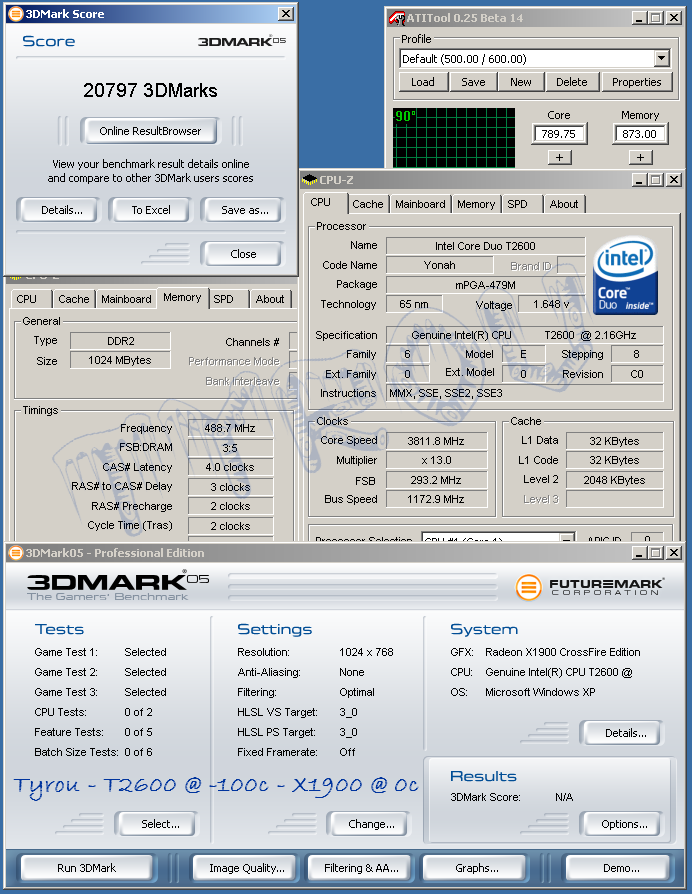Minimize the ATITool window
This screenshot has width=692, height=894.
[640, 18]
